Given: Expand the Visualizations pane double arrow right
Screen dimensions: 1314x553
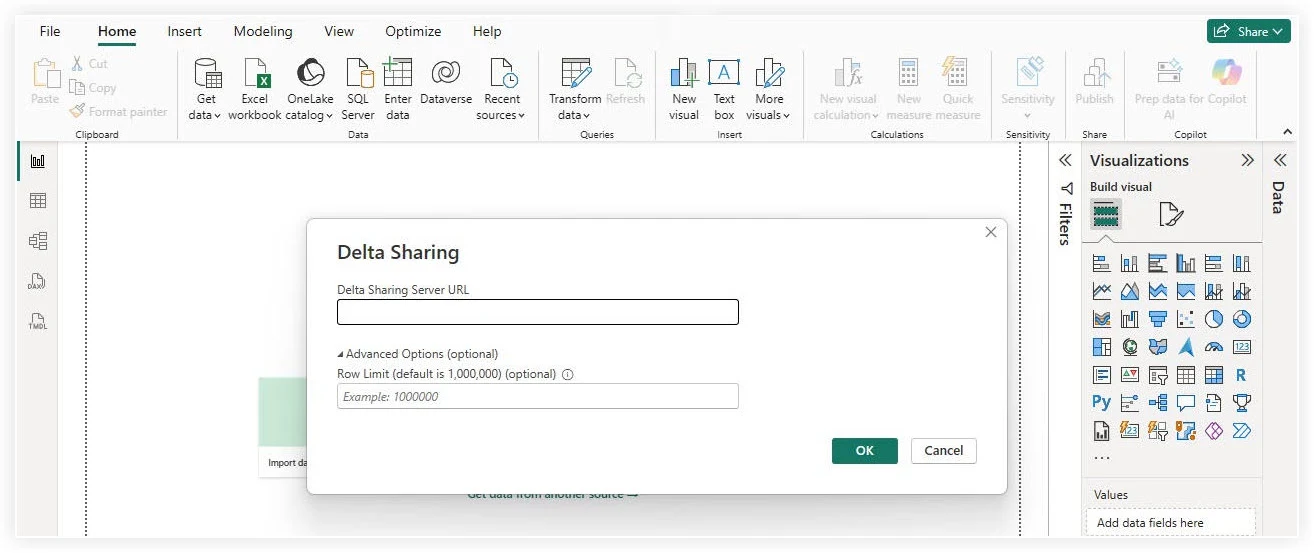Looking at the screenshot, I should [1247, 160].
